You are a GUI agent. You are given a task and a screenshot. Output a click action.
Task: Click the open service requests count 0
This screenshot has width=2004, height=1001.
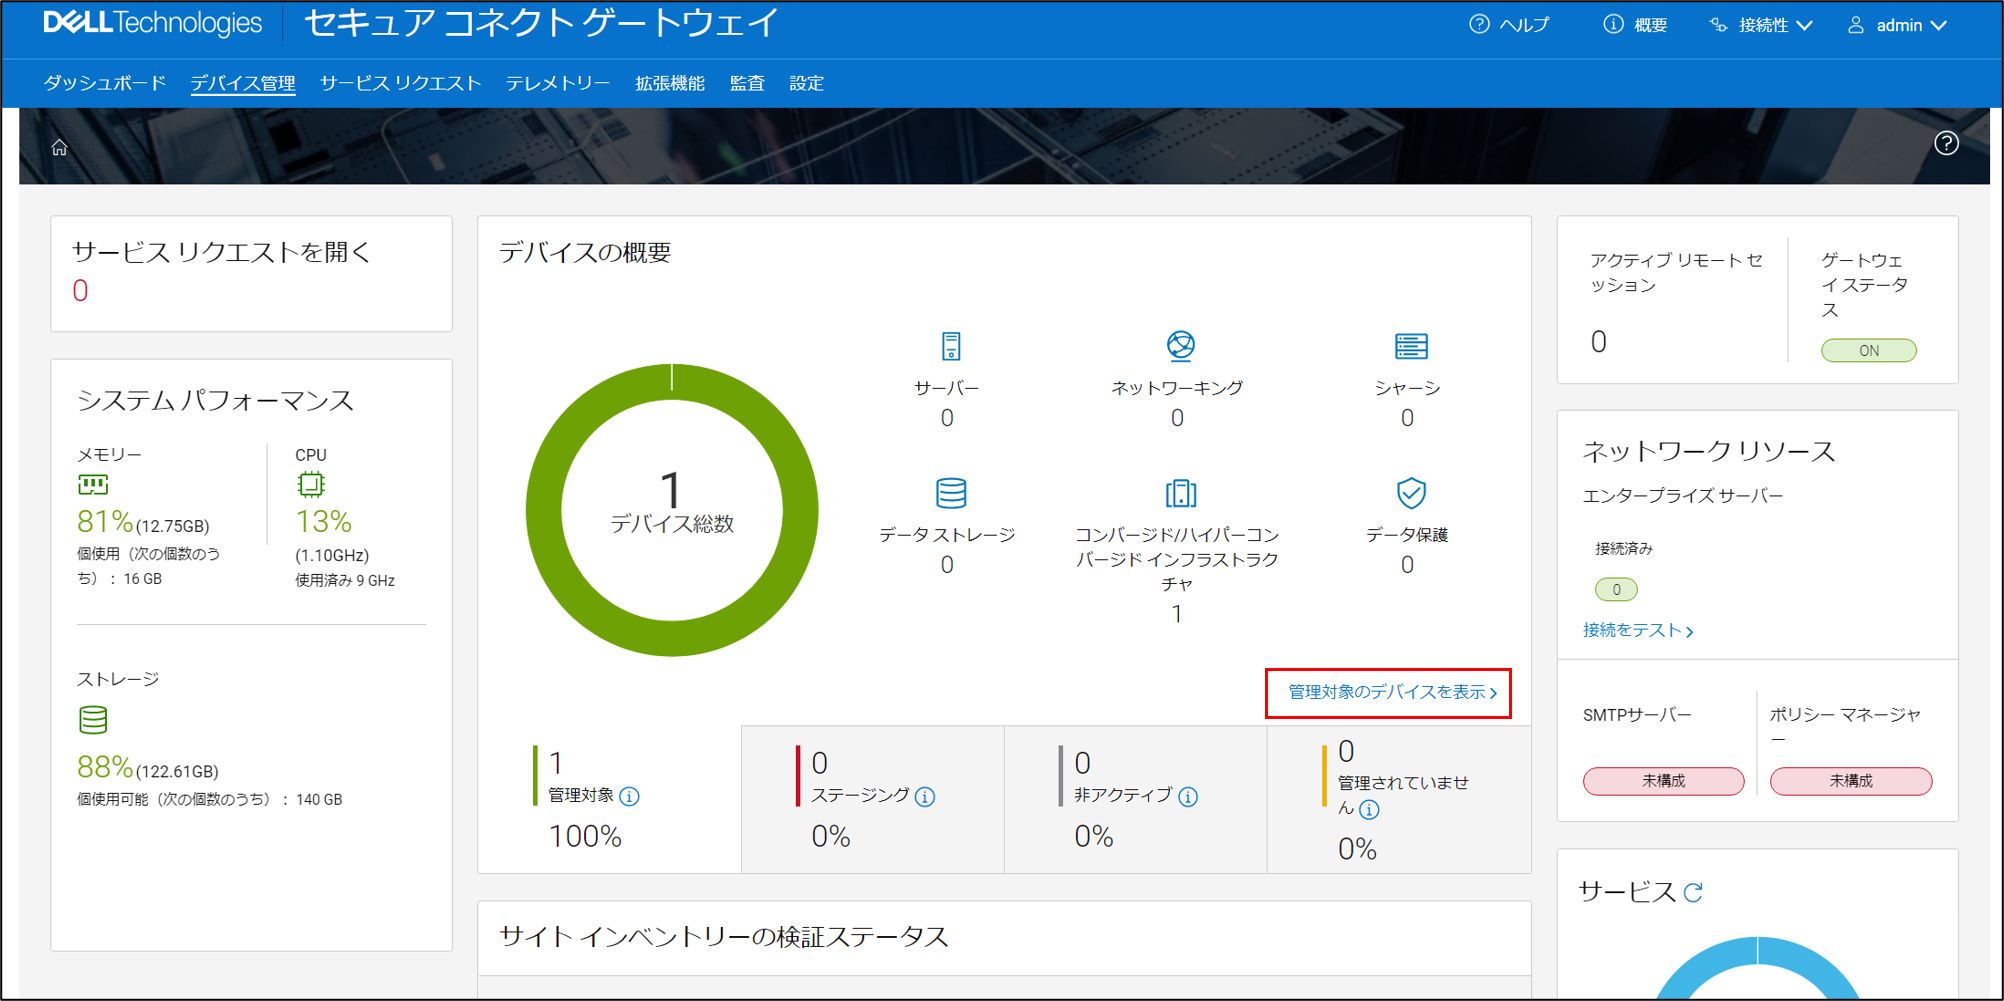(x=80, y=291)
